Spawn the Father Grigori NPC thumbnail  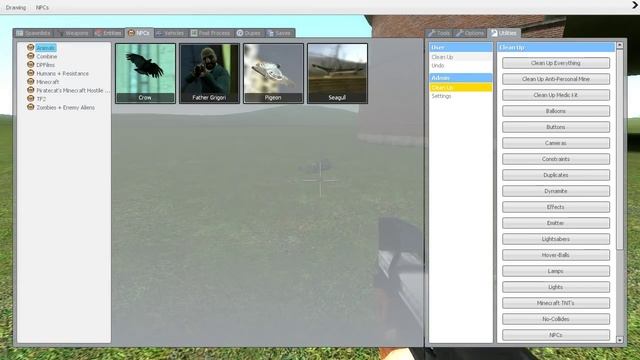(209, 73)
